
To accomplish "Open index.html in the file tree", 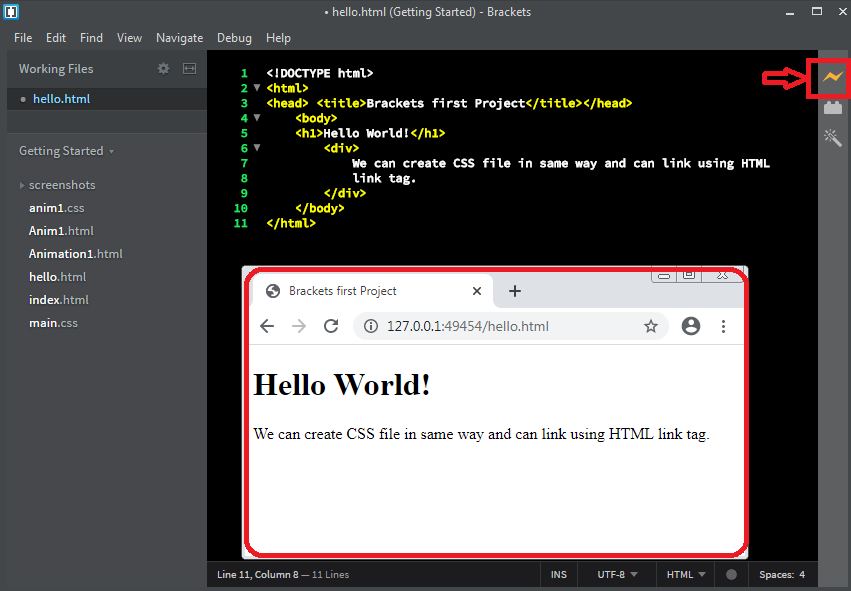I will [x=59, y=300].
